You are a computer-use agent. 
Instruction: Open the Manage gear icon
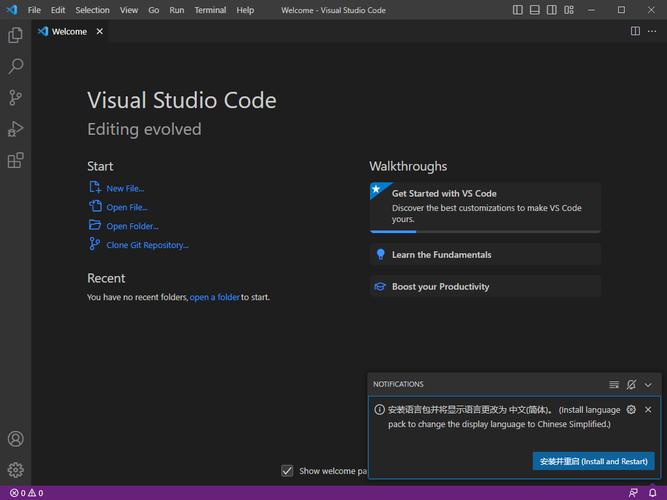click(15, 470)
